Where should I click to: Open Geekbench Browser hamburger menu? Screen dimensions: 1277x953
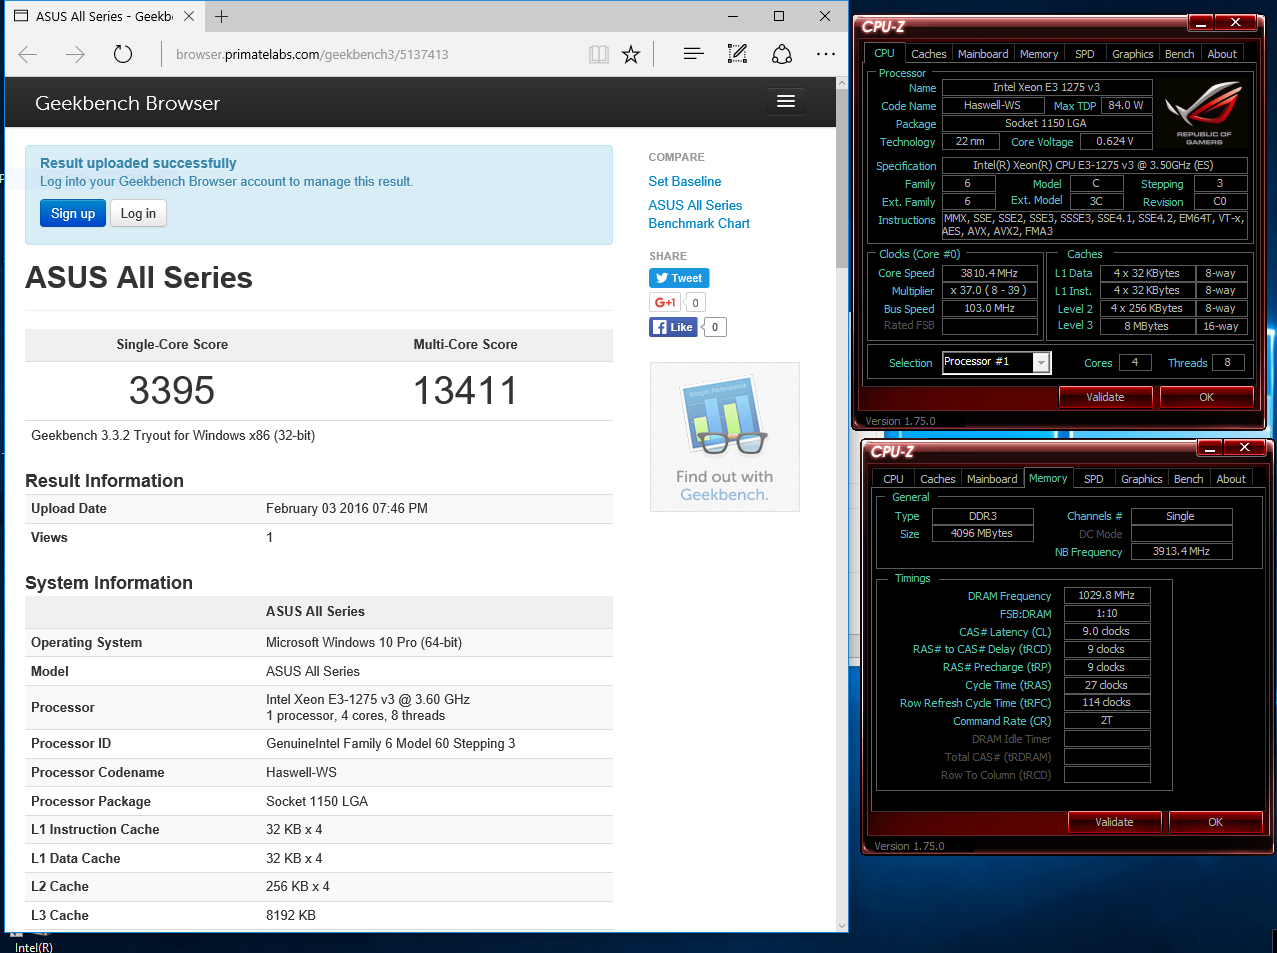pos(786,101)
